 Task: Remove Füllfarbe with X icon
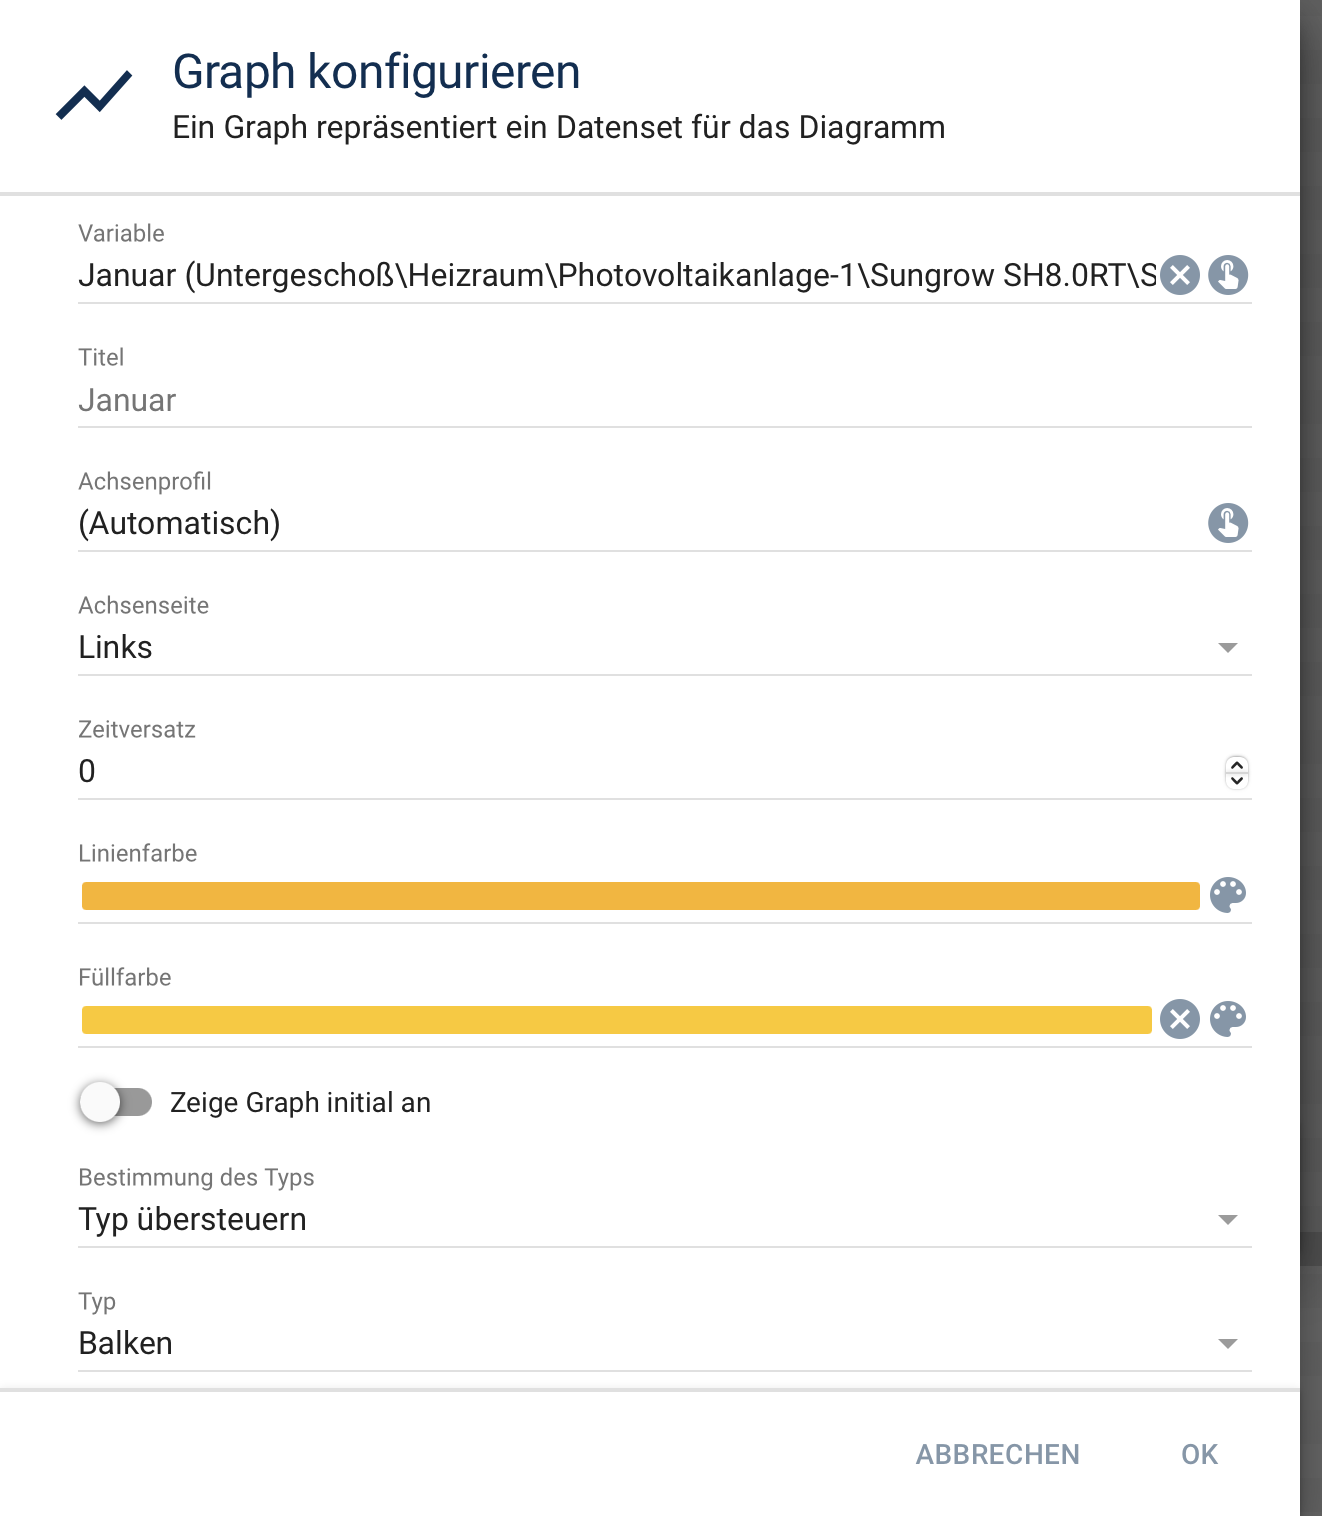(1180, 1019)
